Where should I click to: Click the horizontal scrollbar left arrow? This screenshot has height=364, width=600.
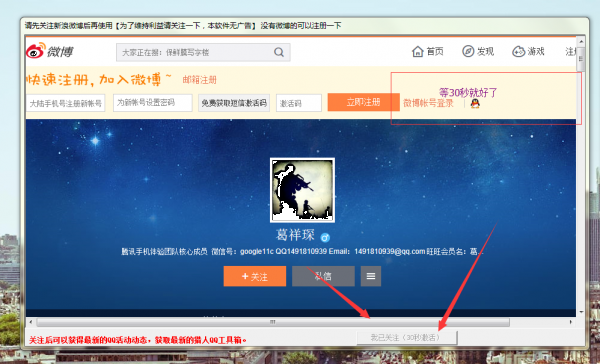(31, 322)
